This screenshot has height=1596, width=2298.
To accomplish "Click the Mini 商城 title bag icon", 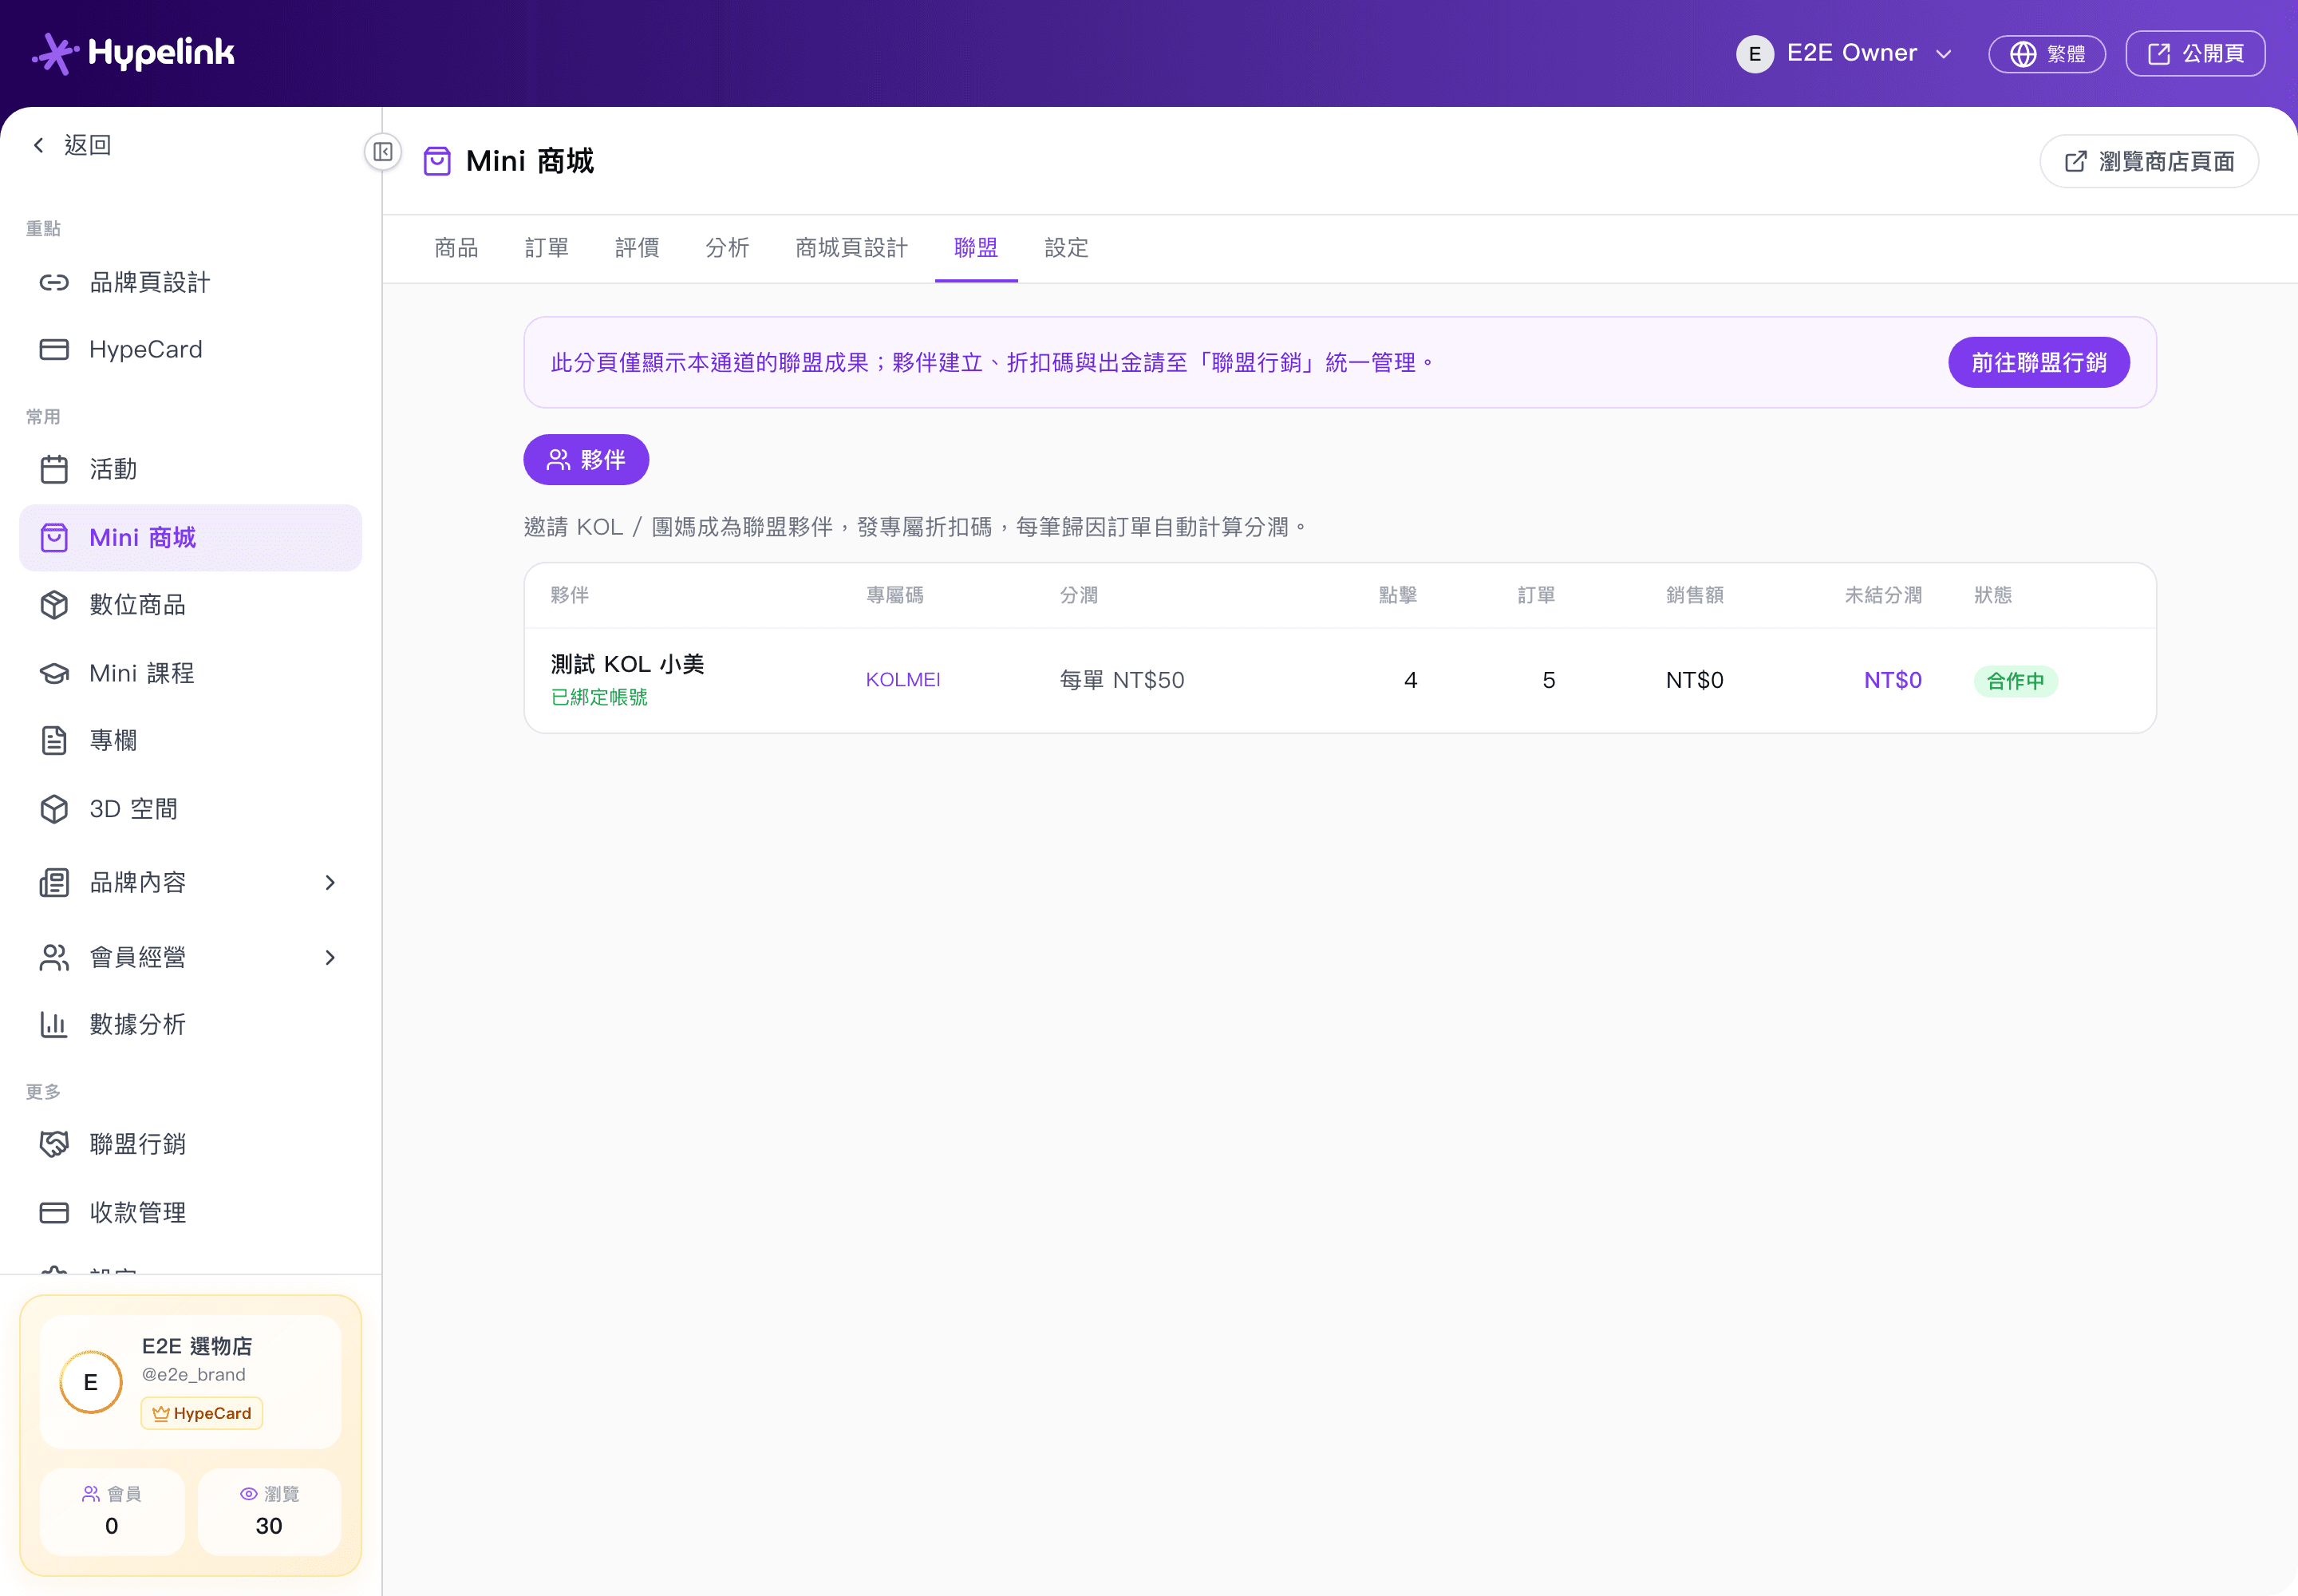I will pos(437,161).
